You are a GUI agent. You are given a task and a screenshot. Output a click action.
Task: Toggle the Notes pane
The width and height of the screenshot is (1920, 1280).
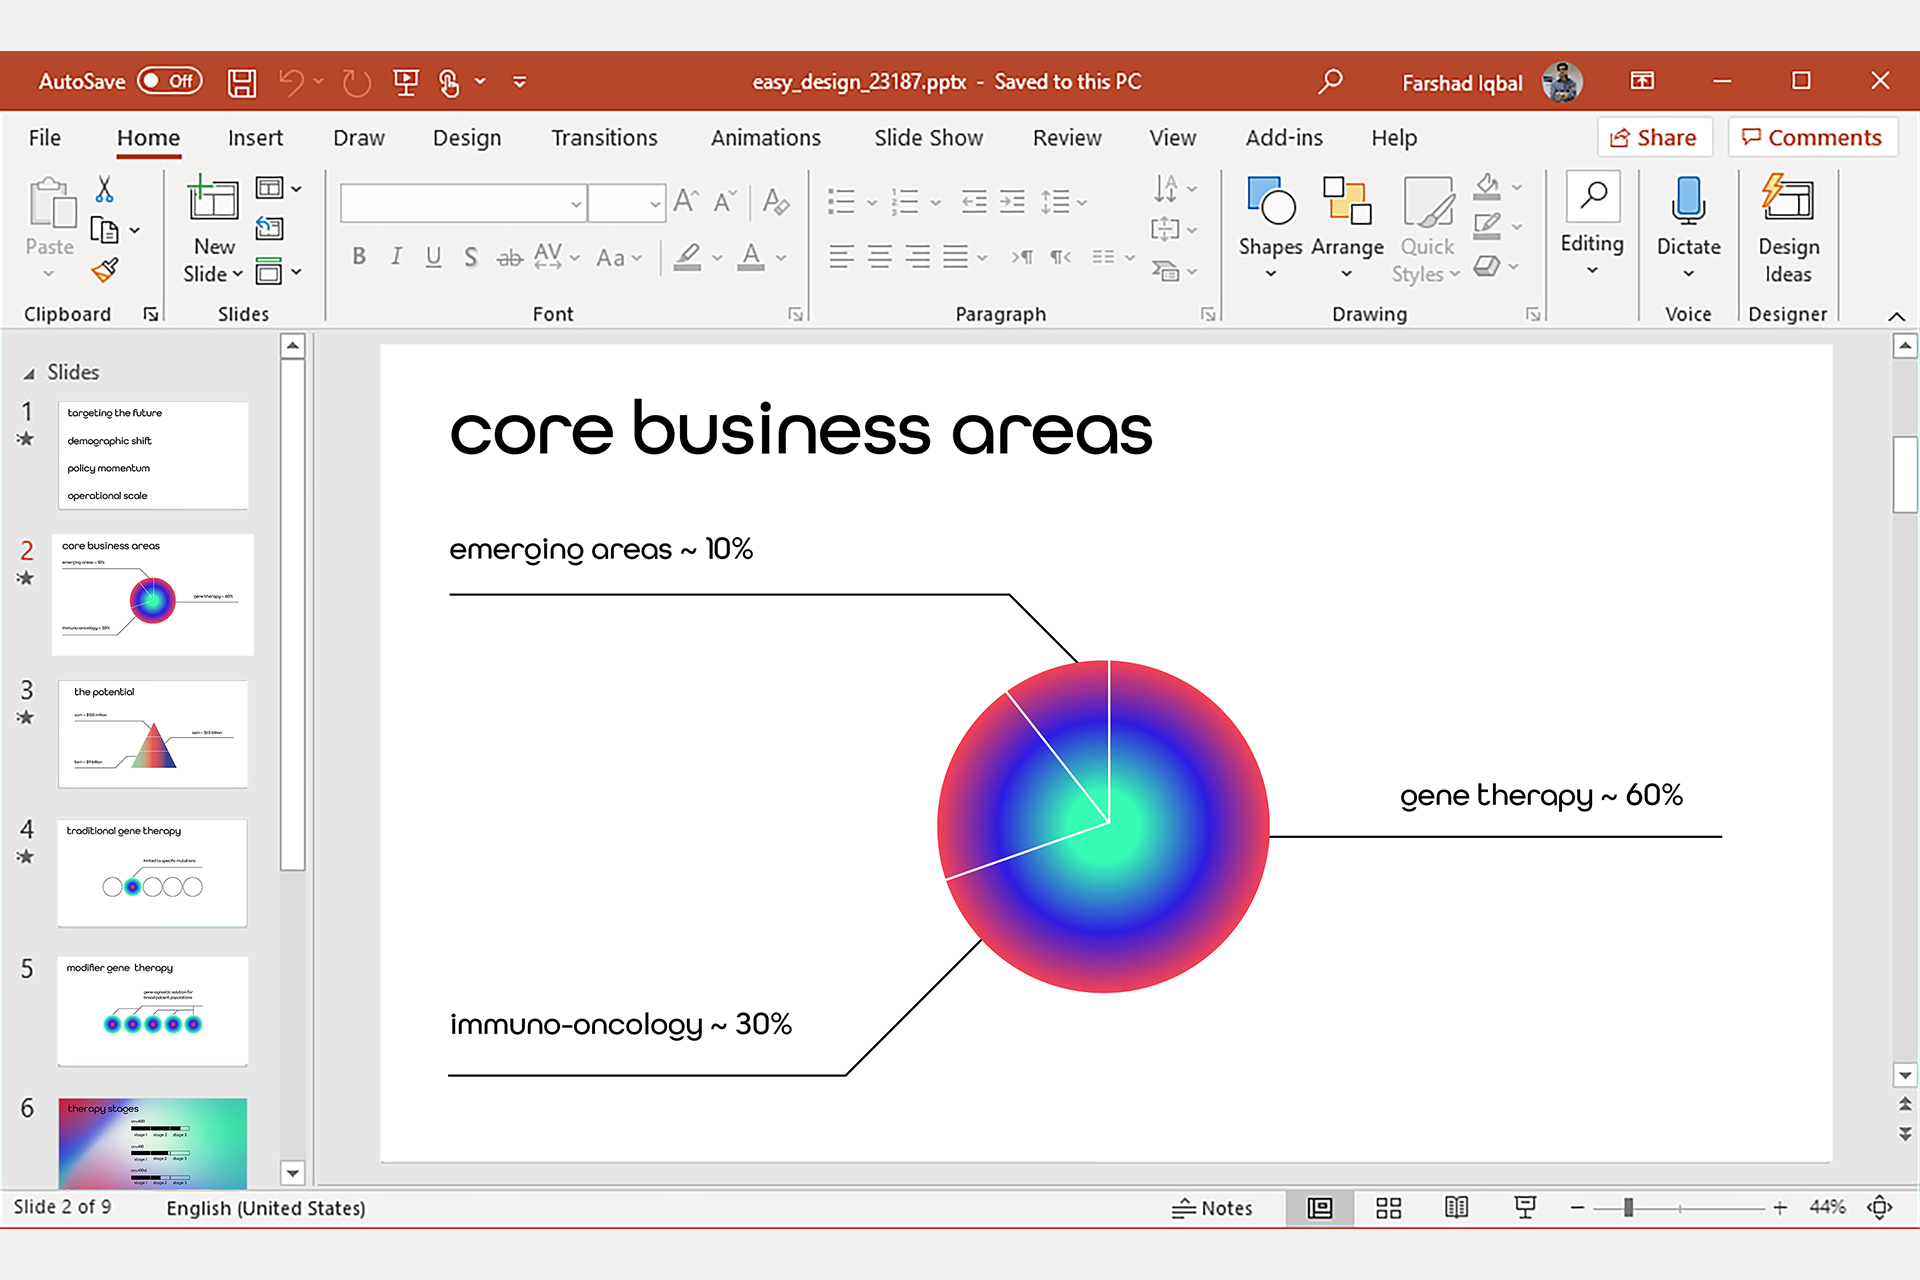point(1212,1208)
